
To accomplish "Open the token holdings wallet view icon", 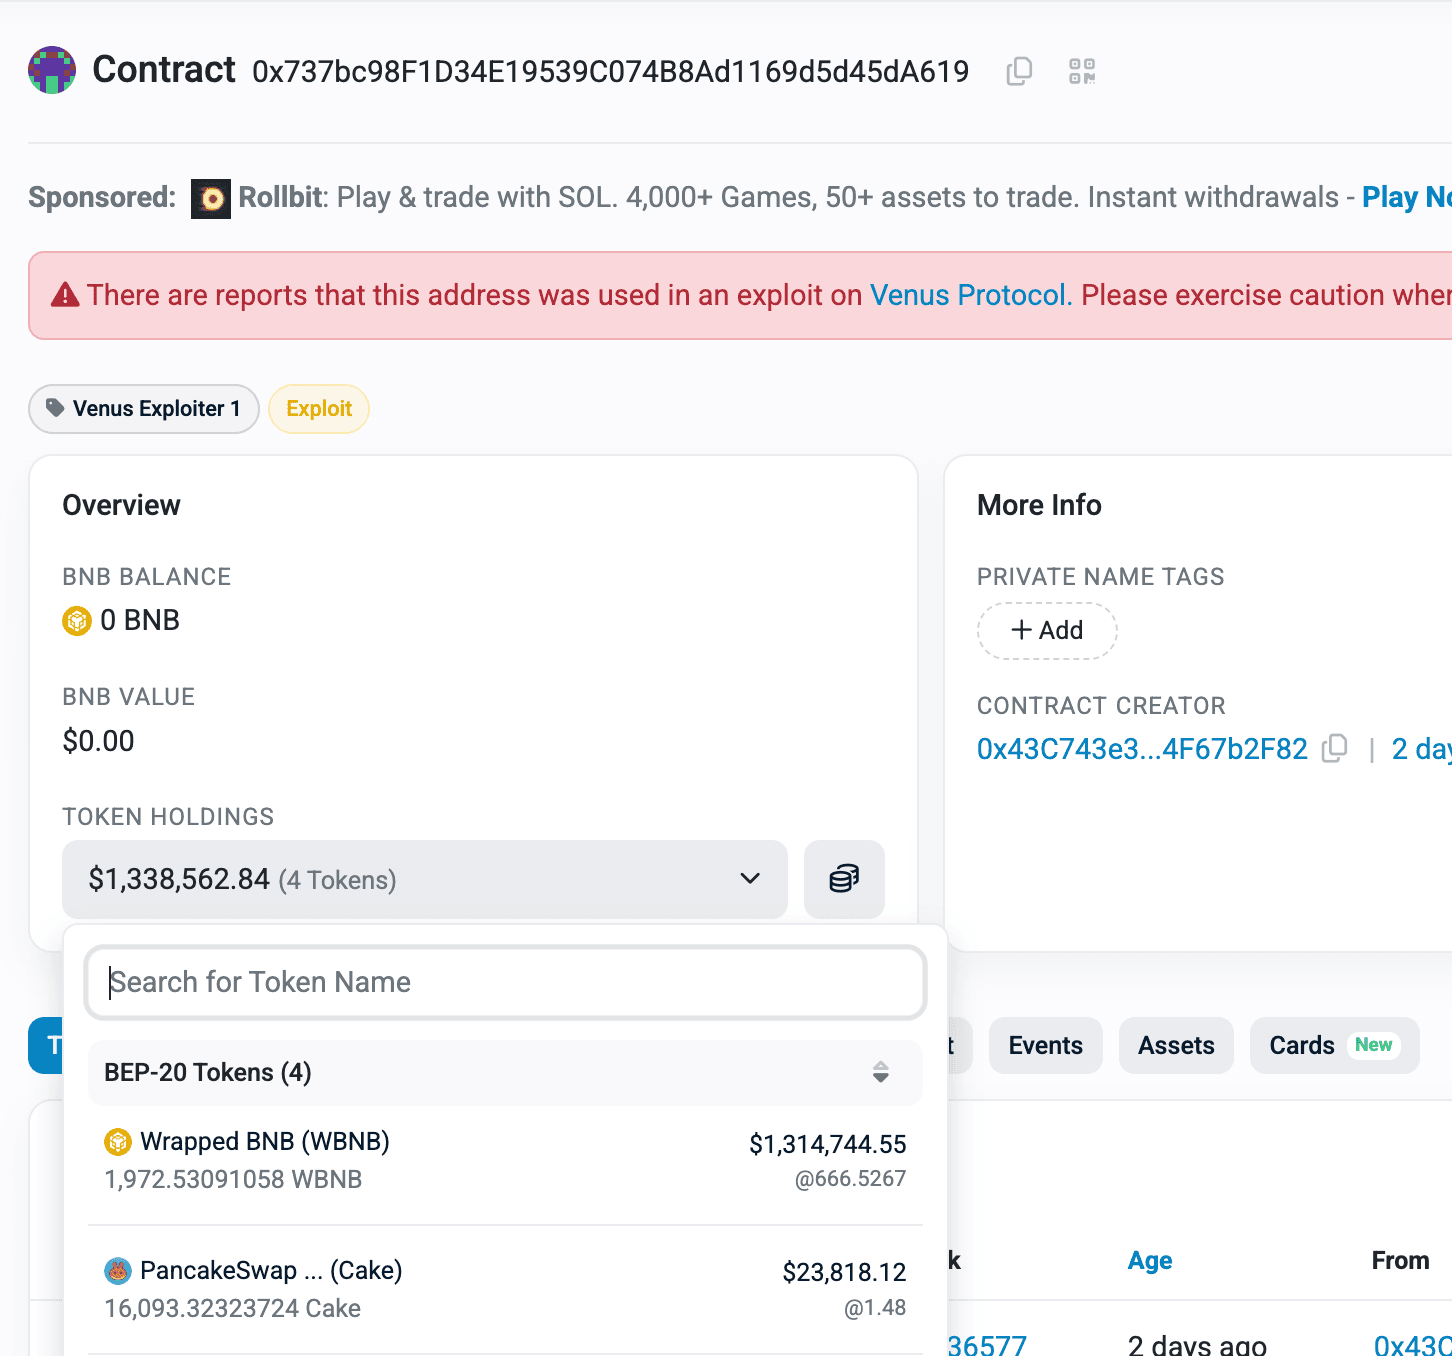I will [844, 879].
